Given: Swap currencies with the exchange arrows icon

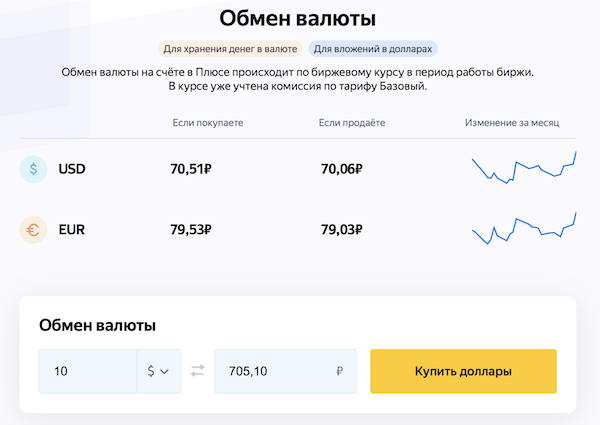Looking at the screenshot, I should (x=197, y=371).
